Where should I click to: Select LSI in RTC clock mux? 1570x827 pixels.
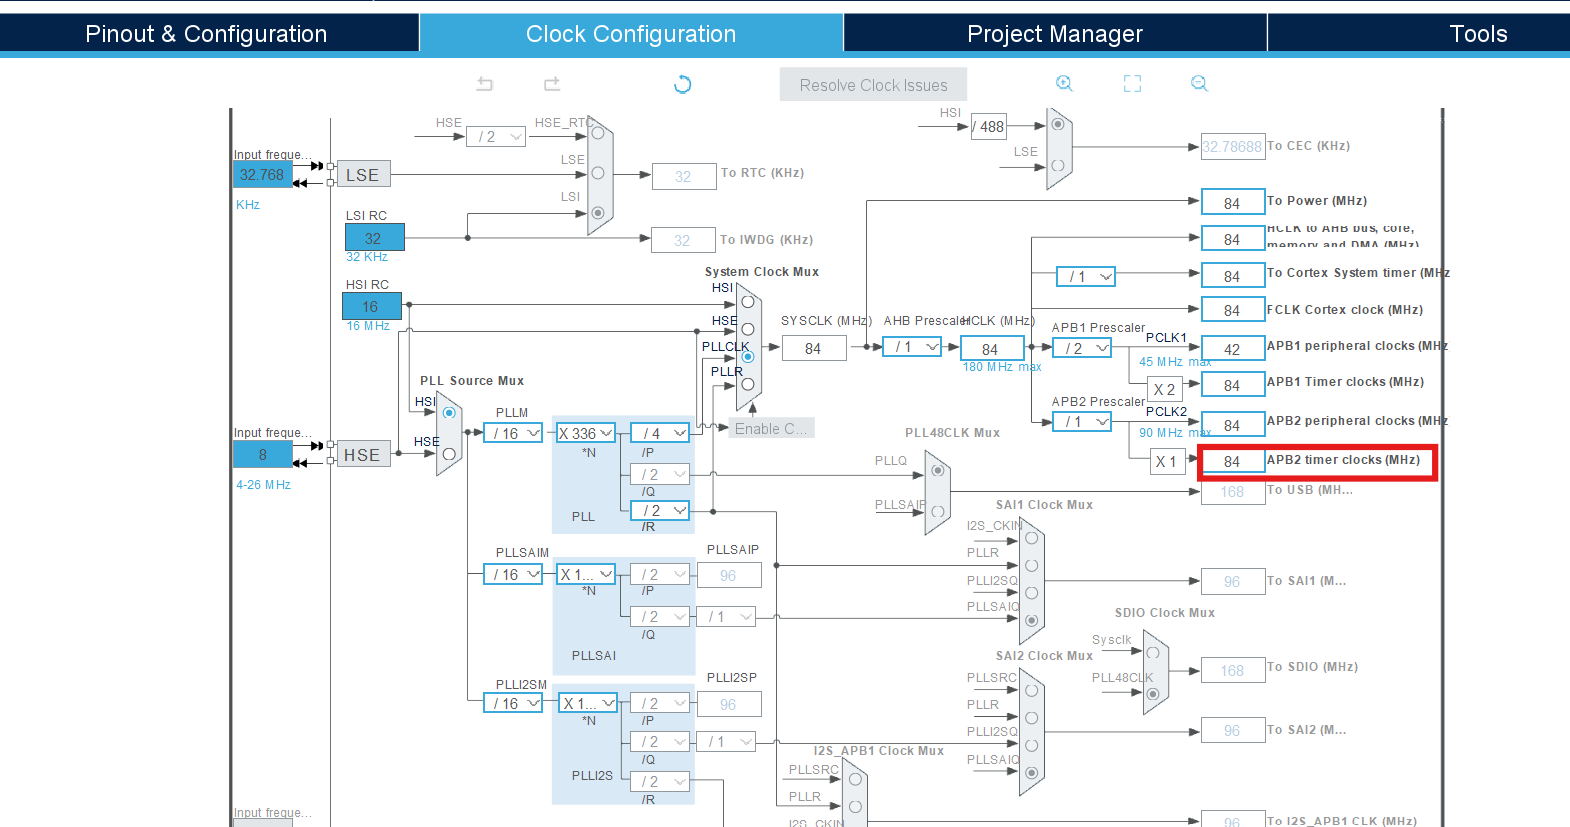598,212
